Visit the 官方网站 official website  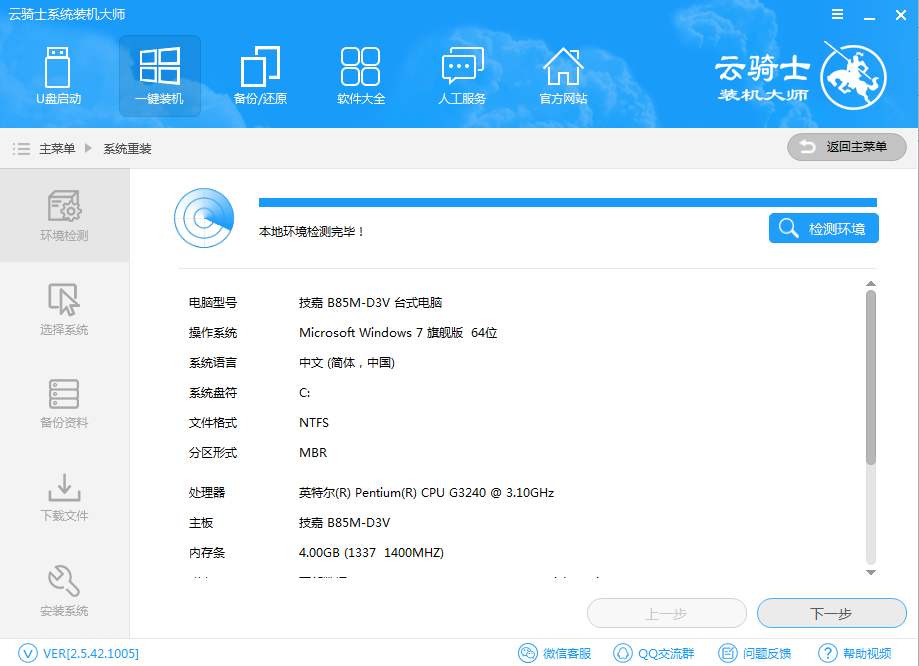click(563, 75)
